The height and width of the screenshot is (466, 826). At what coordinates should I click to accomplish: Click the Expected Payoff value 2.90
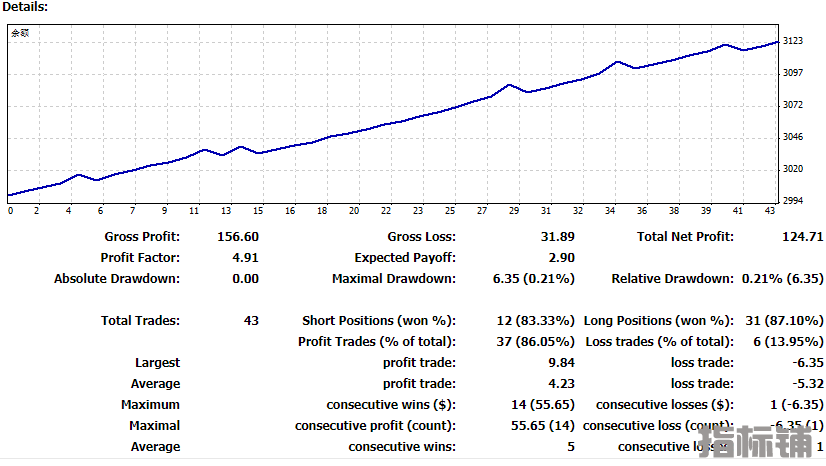tap(562, 258)
